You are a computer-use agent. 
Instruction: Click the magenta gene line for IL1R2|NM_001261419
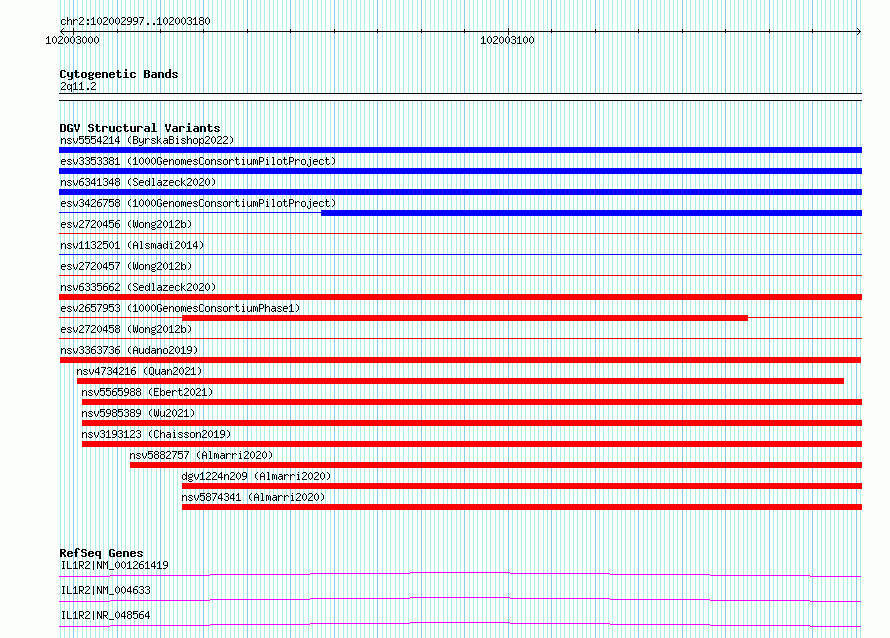pyautogui.click(x=460, y=574)
